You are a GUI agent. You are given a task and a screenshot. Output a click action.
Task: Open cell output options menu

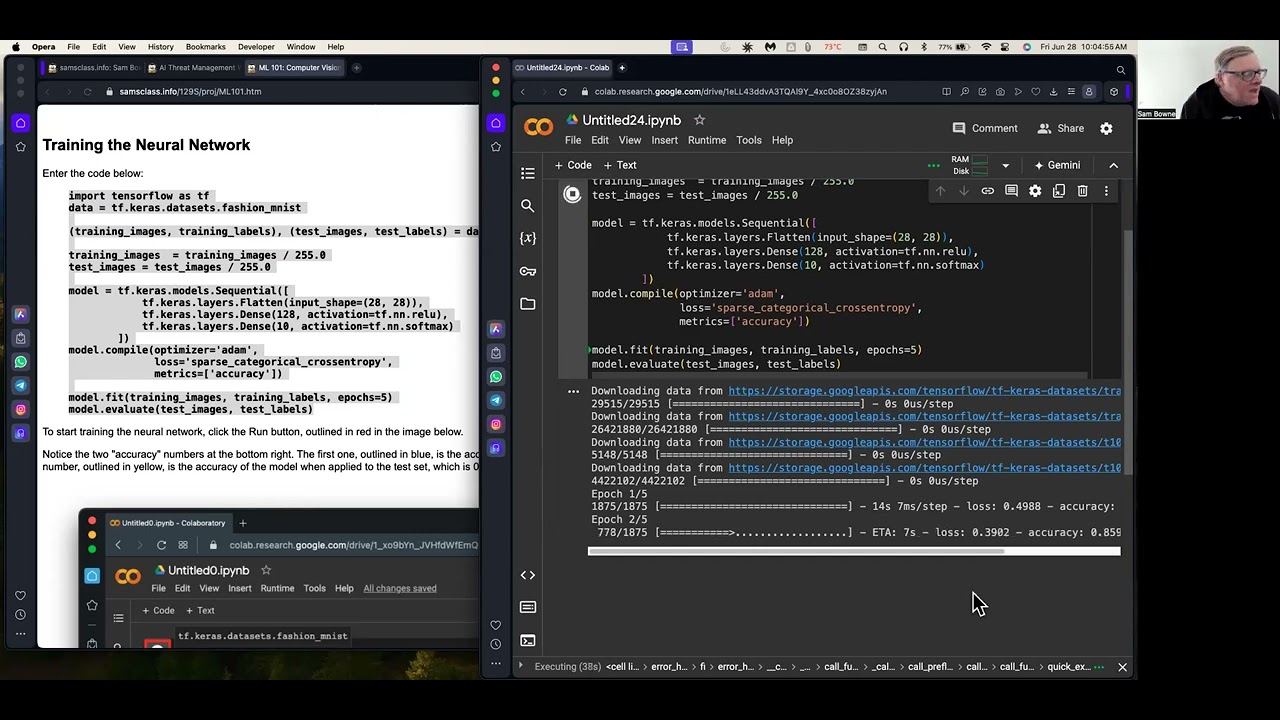(x=573, y=391)
